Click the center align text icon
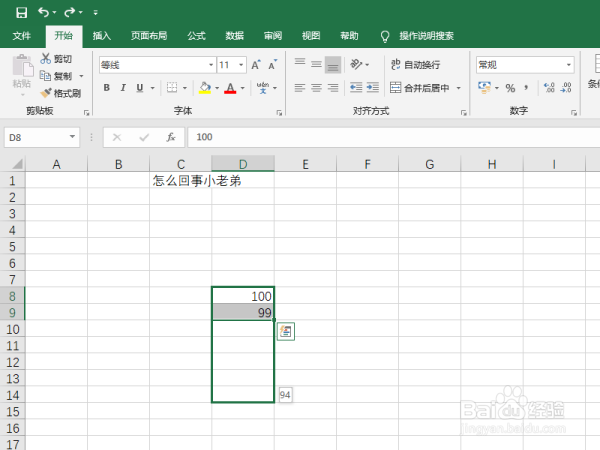Screen dimensions: 600x450 pyautogui.click(x=316, y=88)
